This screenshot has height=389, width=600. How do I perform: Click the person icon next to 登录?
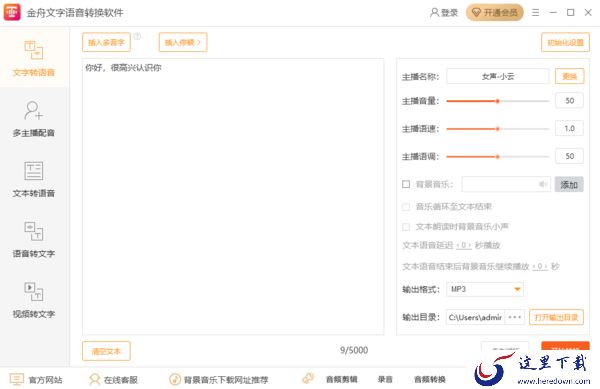click(x=434, y=13)
